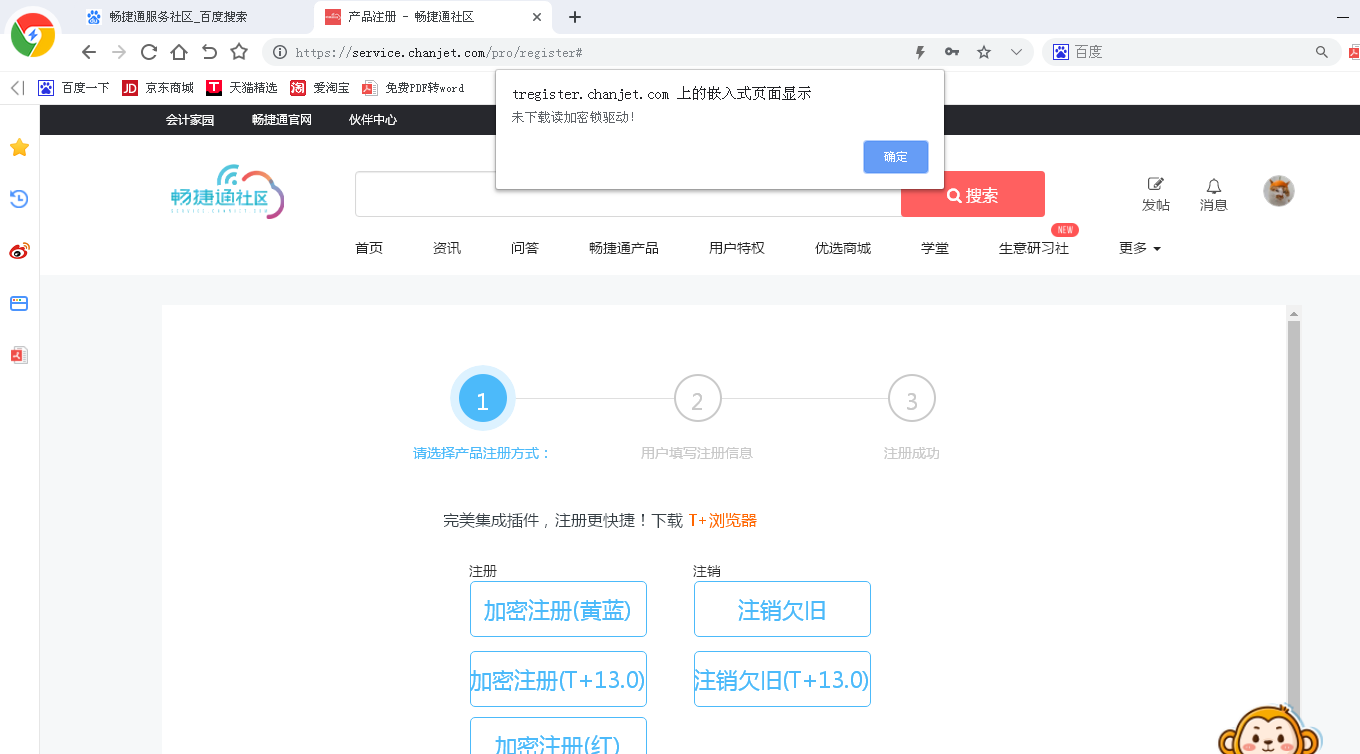Expand the 更多 dropdown menu
1360x754 pixels.
coord(1140,248)
